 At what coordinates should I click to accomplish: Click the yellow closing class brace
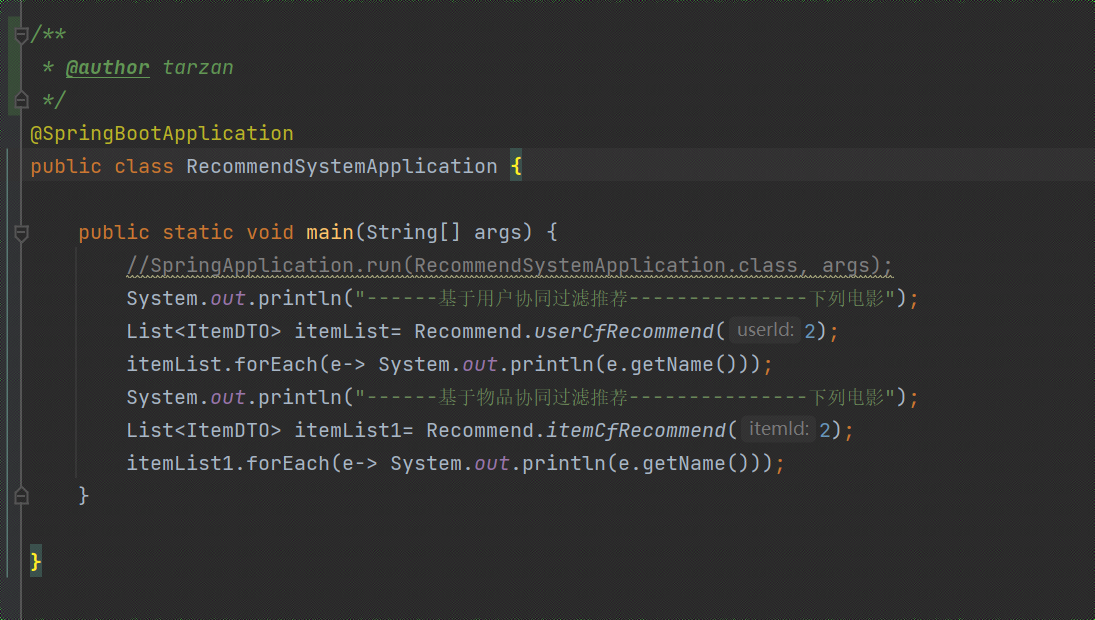[x=36, y=562]
